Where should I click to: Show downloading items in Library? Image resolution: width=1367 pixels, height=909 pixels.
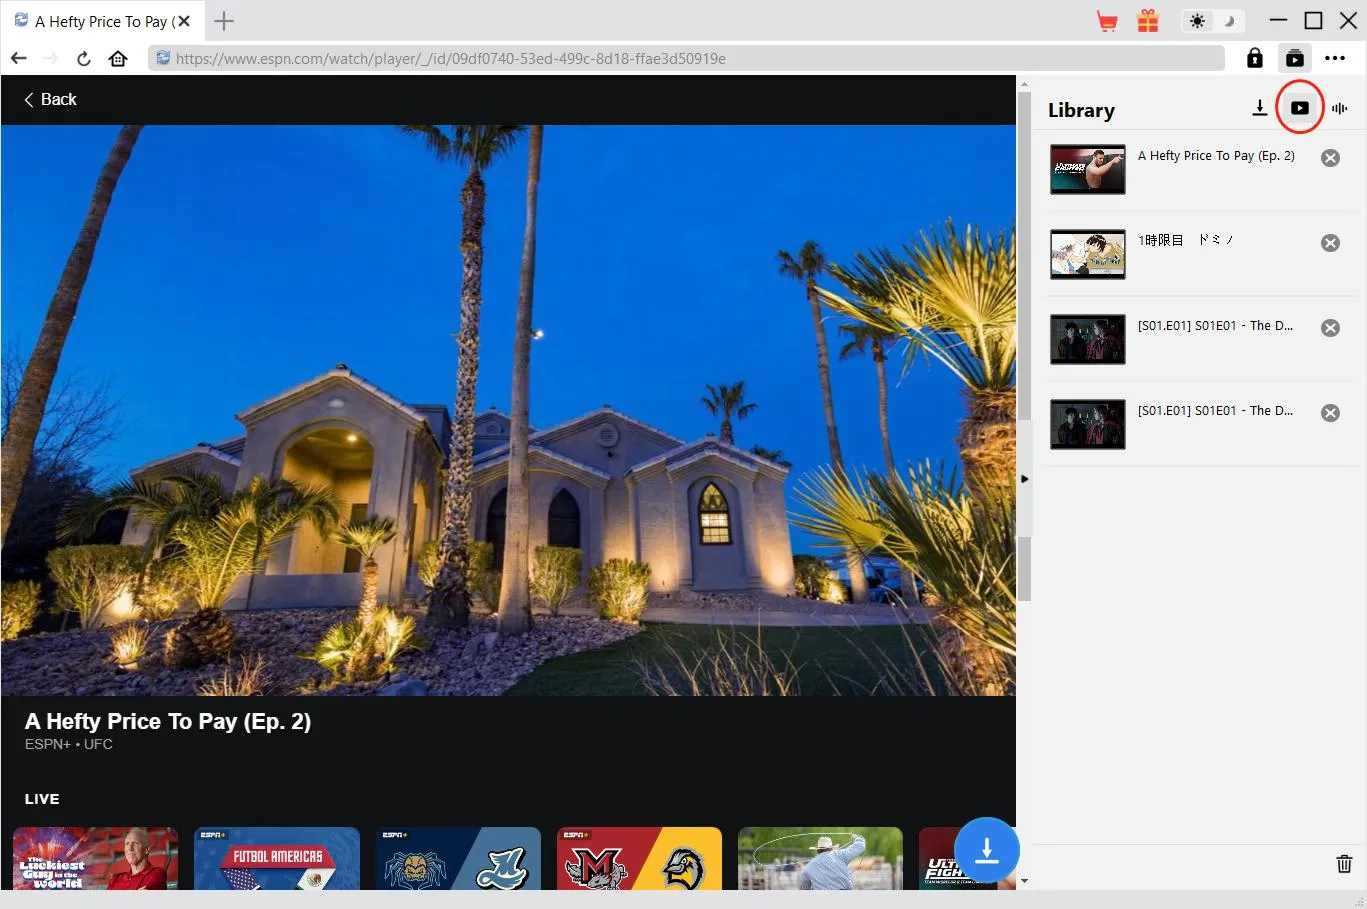point(1260,108)
